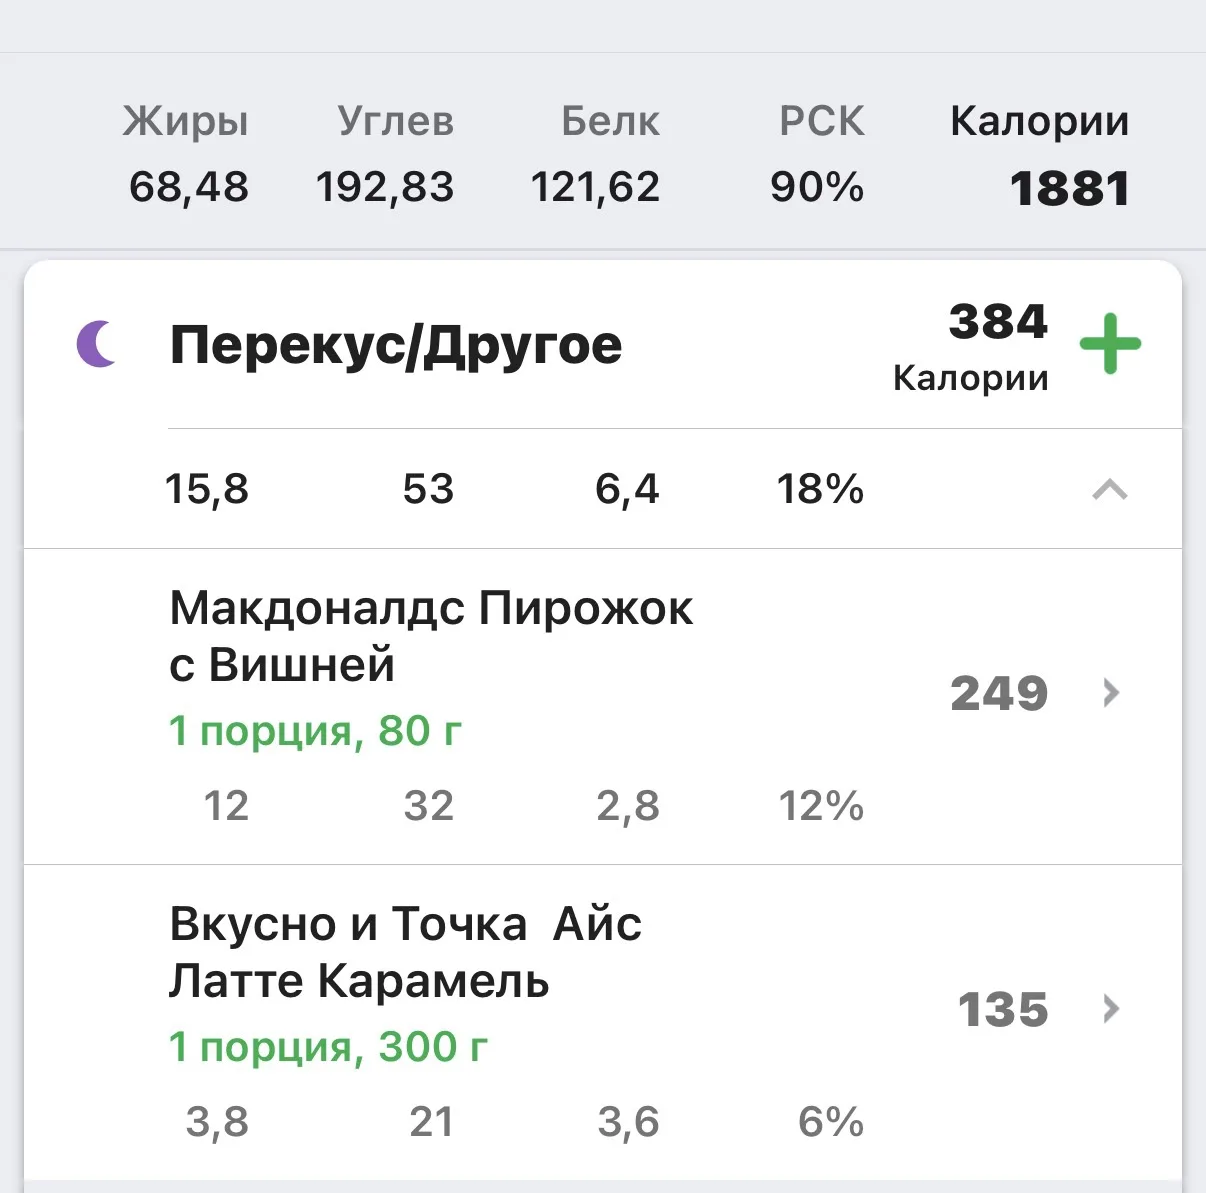Image resolution: width=1206 pixels, height=1193 pixels.
Task: Tap the 1 порция, 300 г serving text
Action: point(328,1047)
